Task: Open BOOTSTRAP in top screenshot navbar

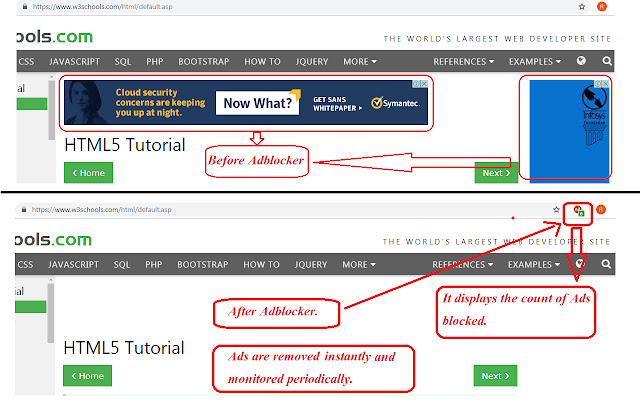Action: point(204,62)
